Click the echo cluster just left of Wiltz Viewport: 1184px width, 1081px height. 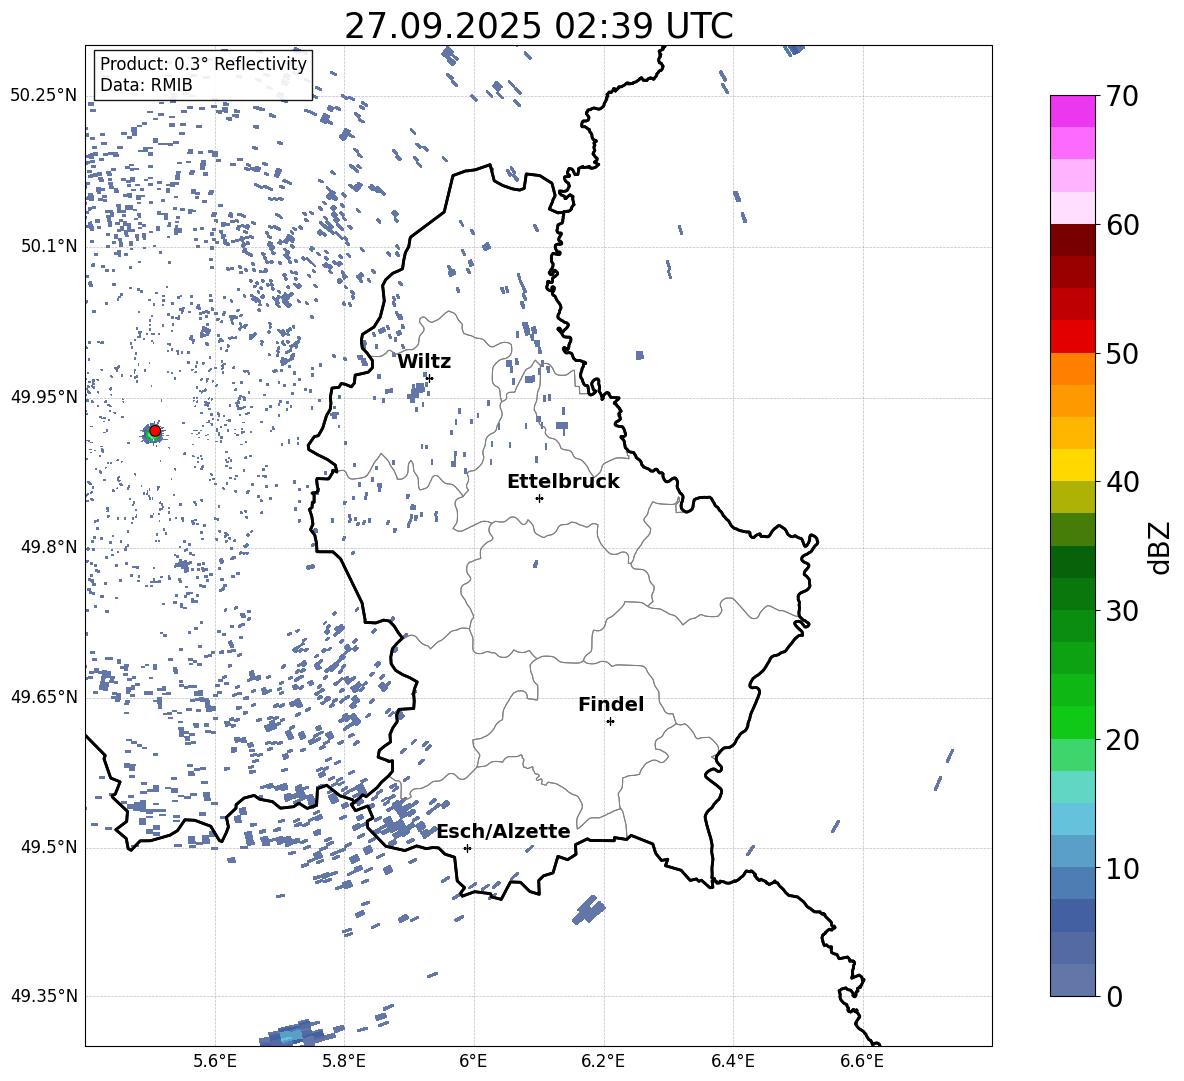coord(417,391)
